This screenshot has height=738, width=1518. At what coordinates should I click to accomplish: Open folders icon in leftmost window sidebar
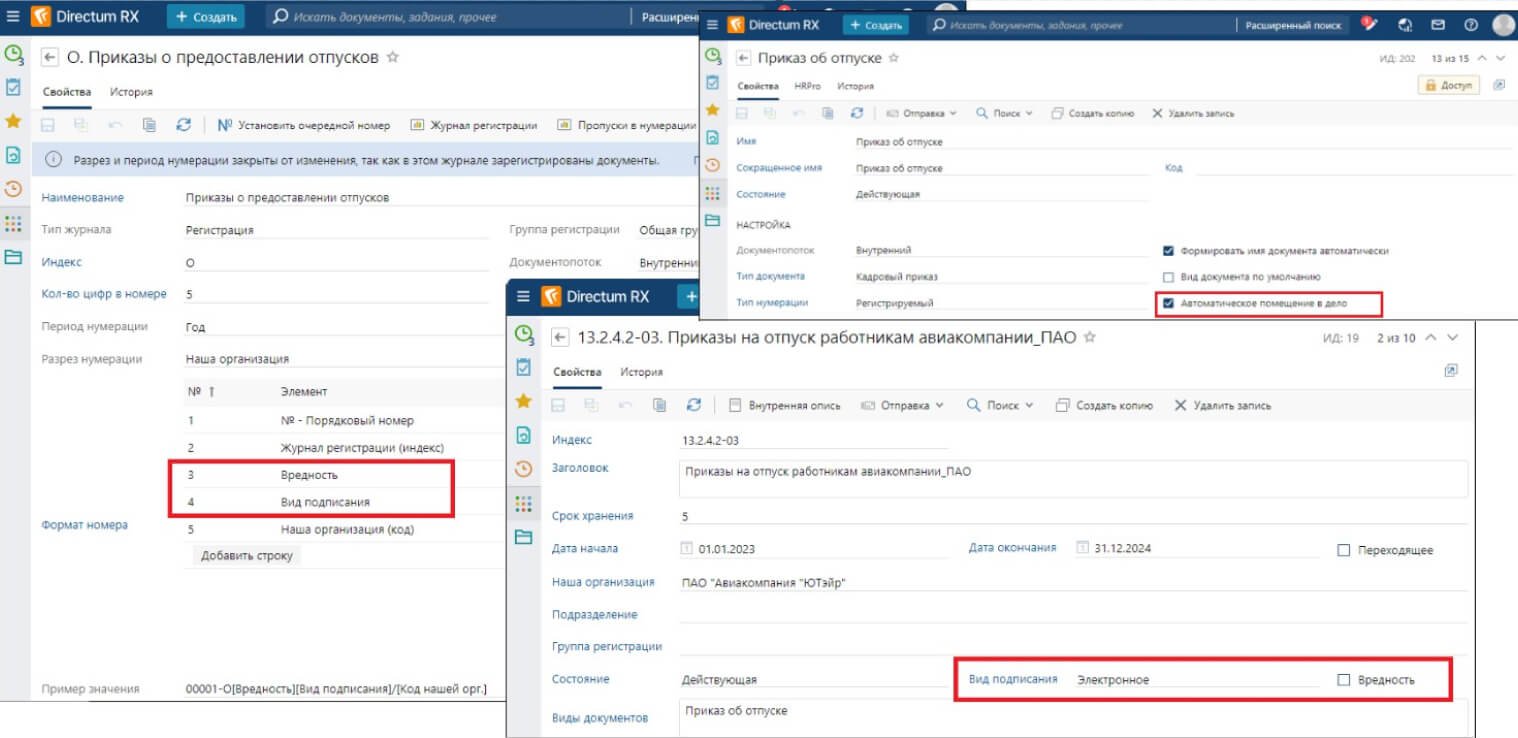click(x=13, y=257)
